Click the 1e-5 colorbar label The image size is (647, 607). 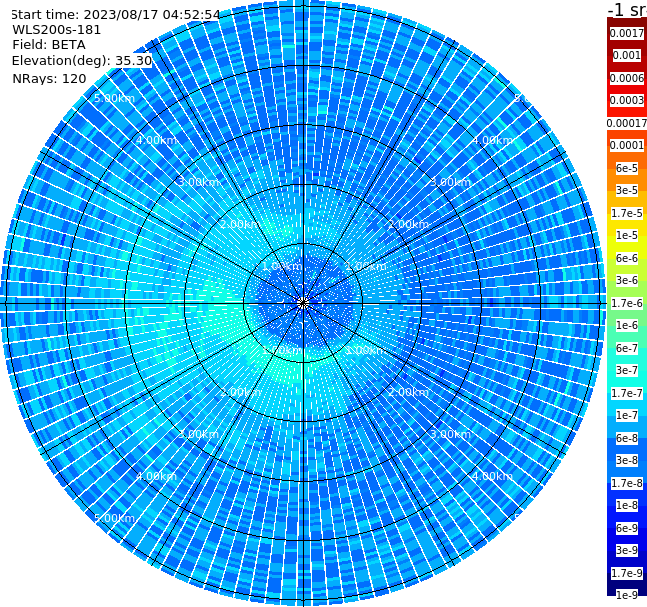click(x=627, y=235)
